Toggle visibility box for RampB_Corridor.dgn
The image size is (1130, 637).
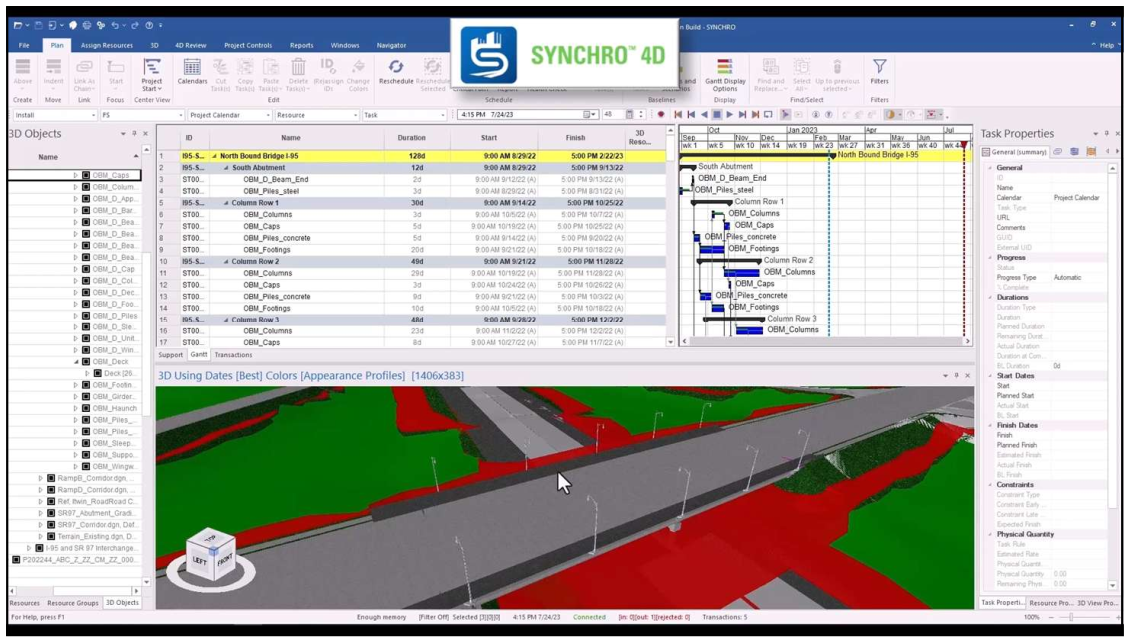tap(51, 478)
